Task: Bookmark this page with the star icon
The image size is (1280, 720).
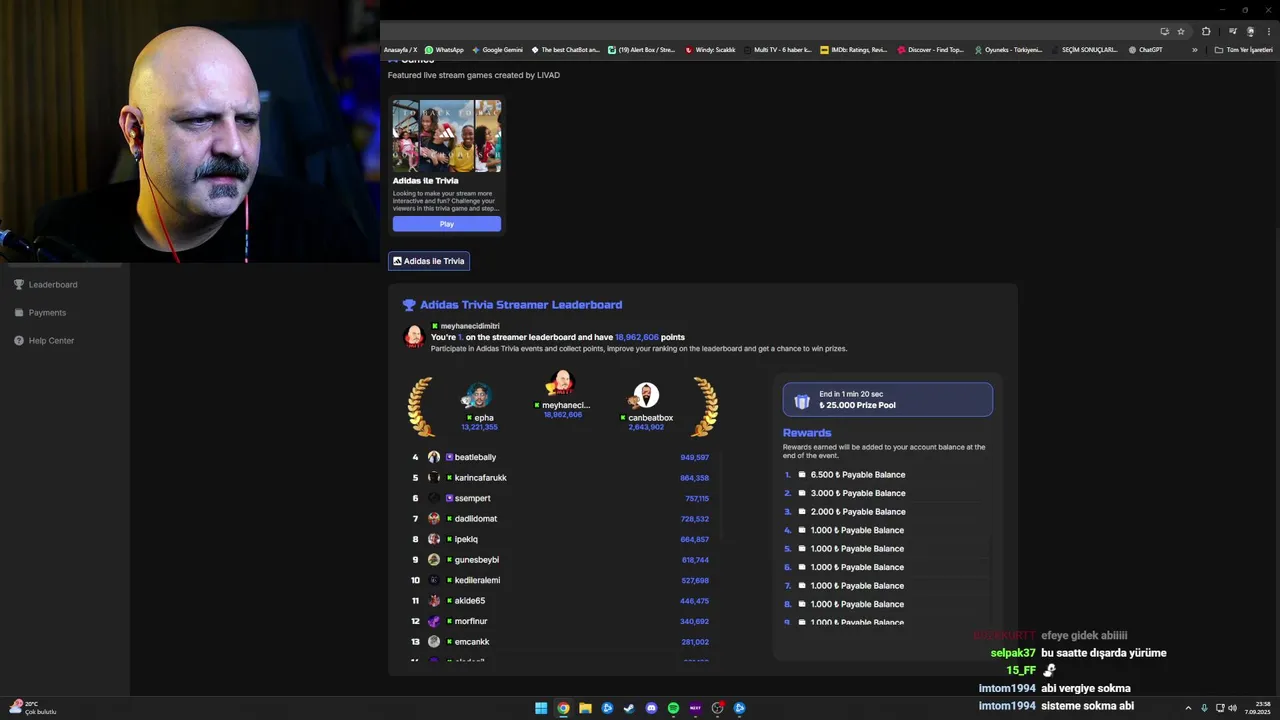Action: [x=1181, y=31]
